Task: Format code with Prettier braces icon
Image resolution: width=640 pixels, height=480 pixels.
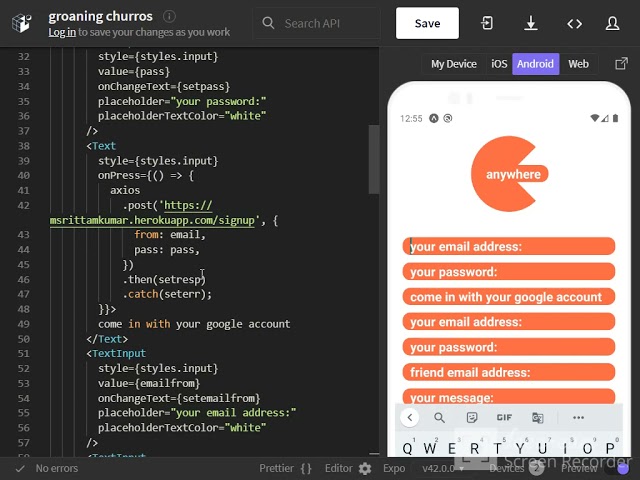Action: (306, 469)
